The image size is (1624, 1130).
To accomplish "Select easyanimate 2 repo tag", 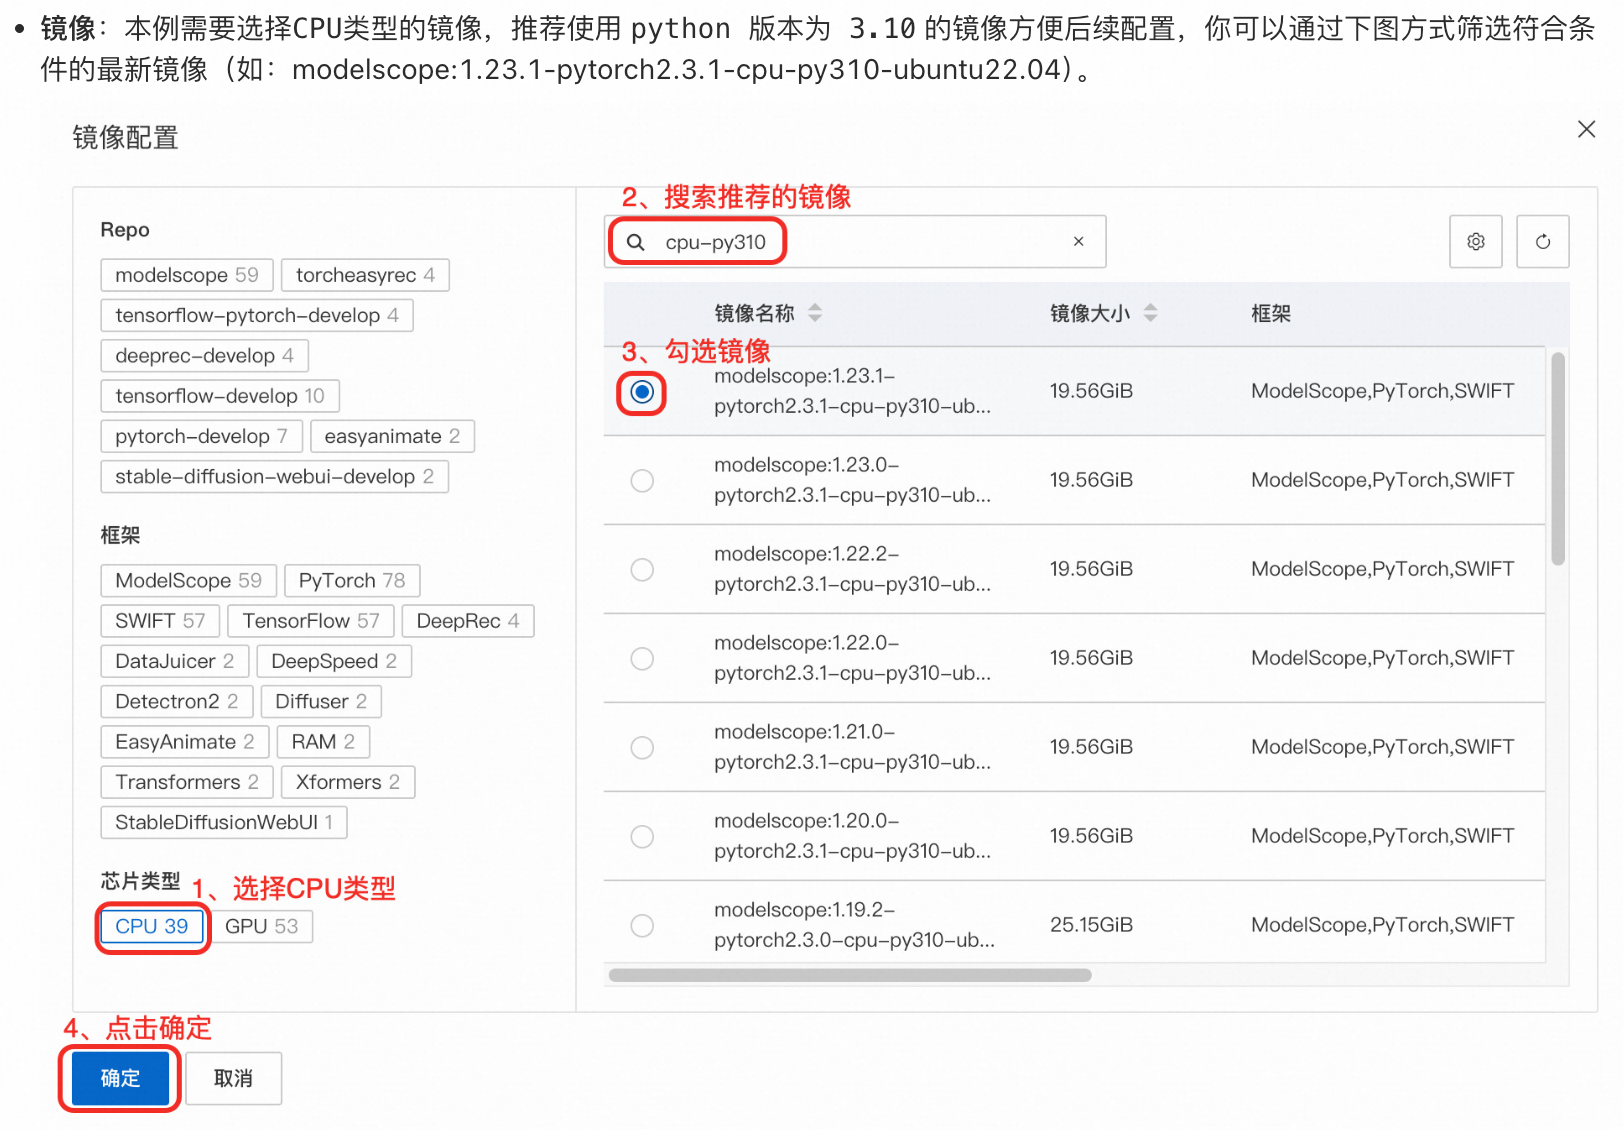I will (392, 436).
